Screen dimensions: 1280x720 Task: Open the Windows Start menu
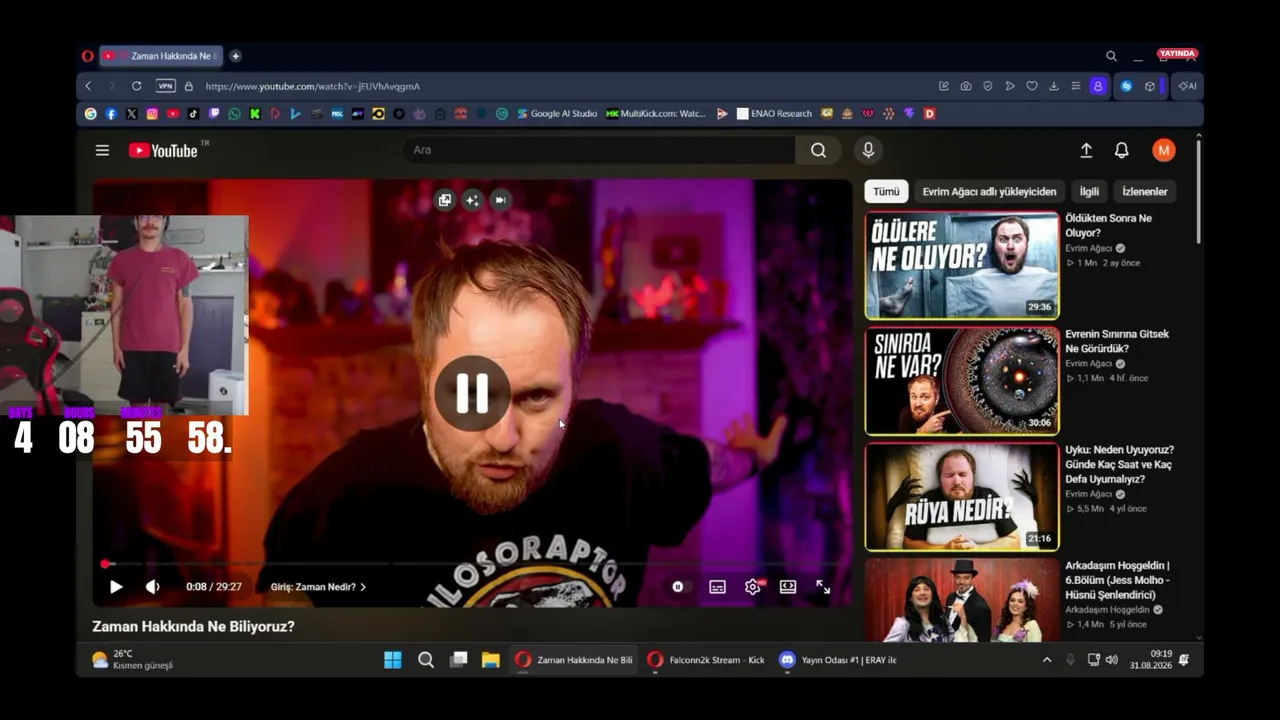click(393, 660)
